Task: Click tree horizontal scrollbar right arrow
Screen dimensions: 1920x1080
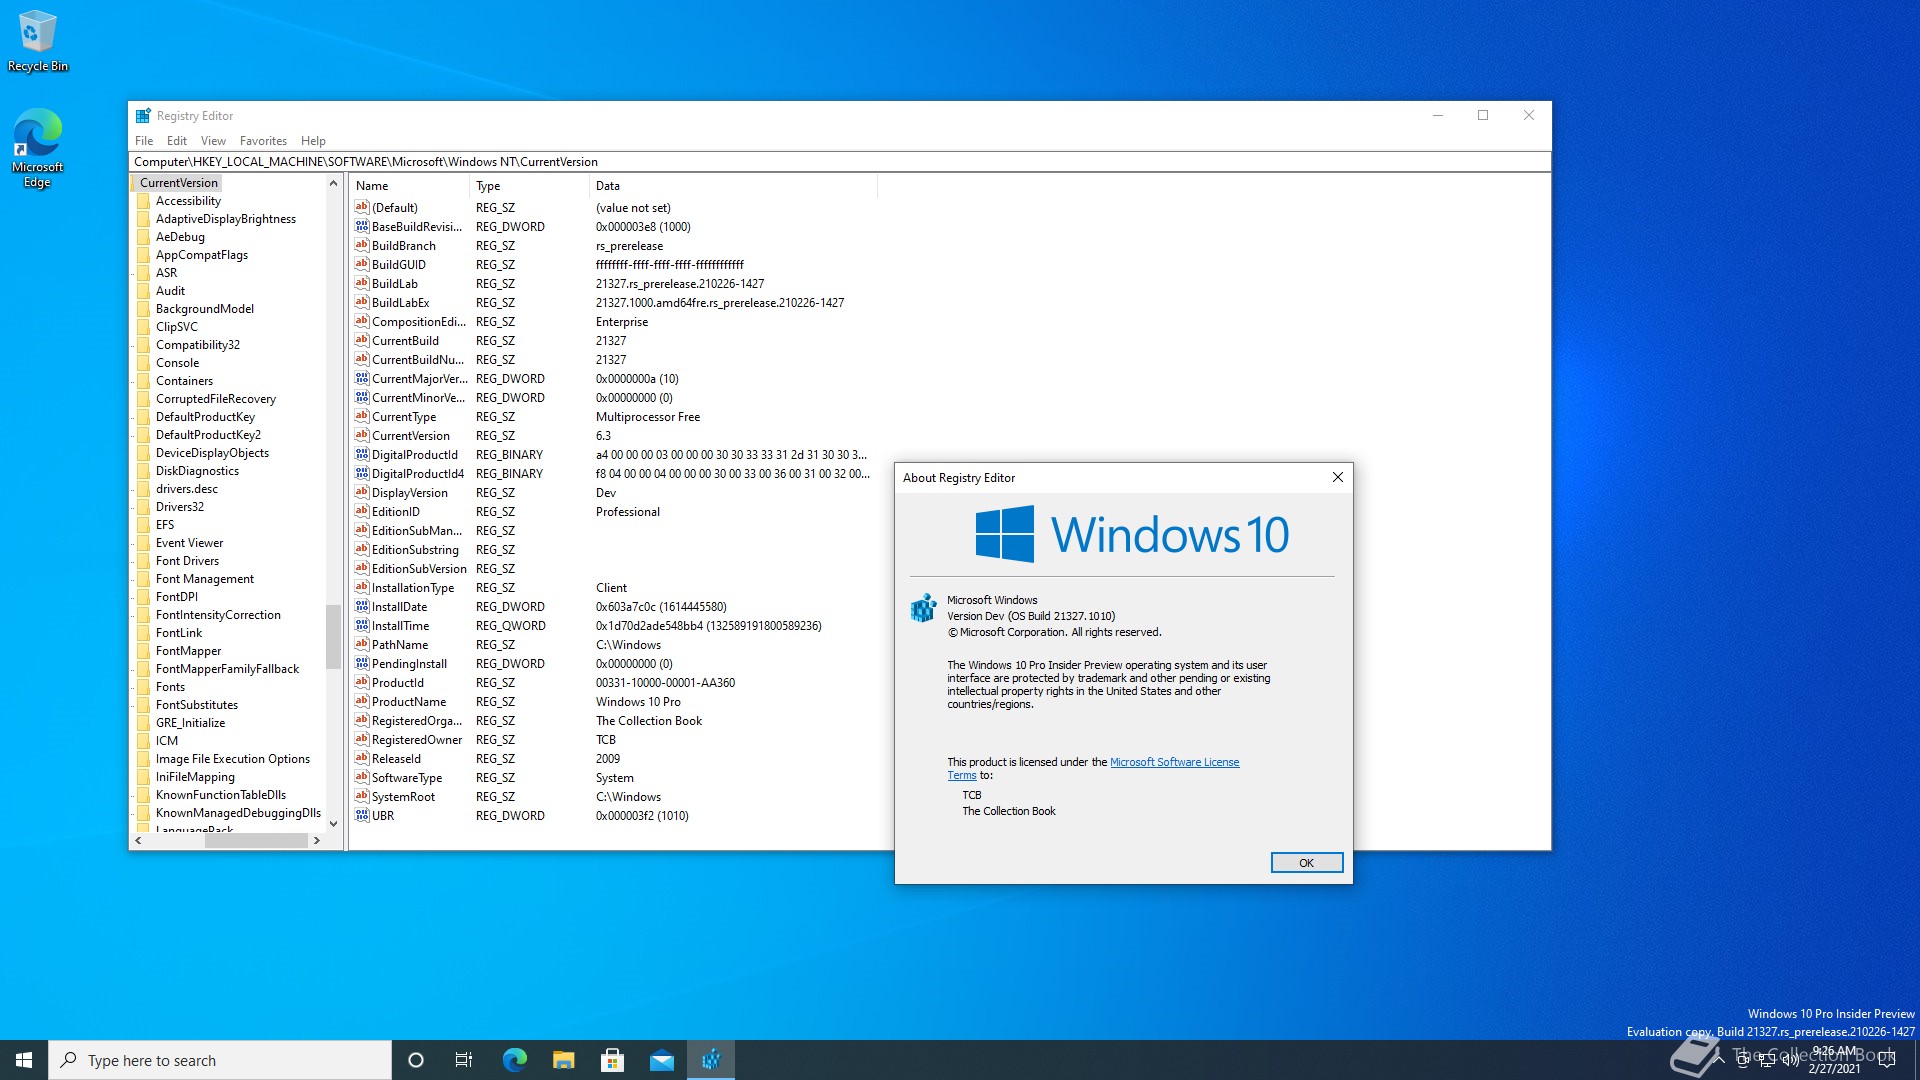Action: pos(317,841)
